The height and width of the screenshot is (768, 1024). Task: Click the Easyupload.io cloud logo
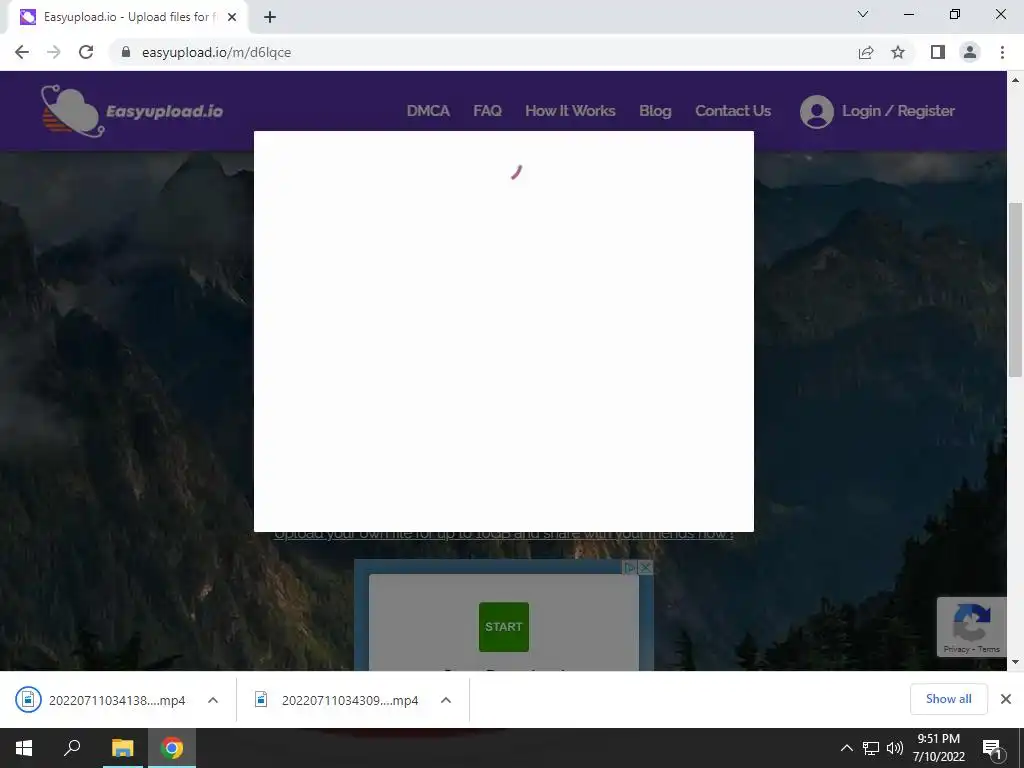(72, 111)
